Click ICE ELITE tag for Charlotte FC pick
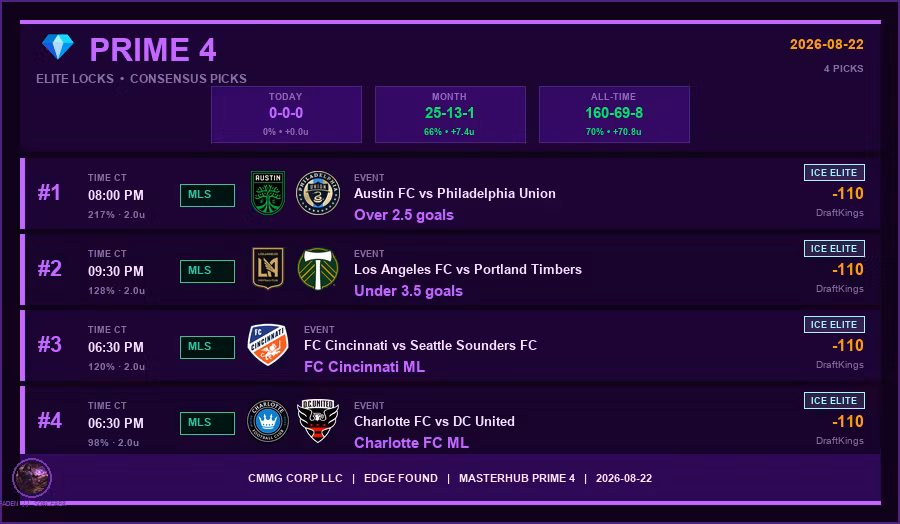Image resolution: width=900 pixels, height=524 pixels. pos(834,400)
